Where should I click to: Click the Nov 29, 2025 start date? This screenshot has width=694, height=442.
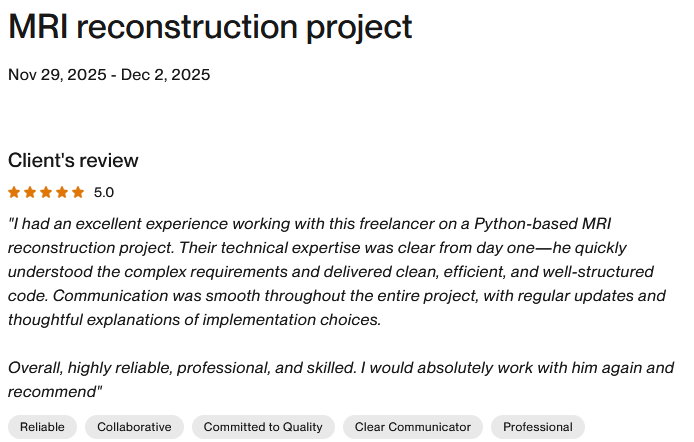[x=57, y=75]
